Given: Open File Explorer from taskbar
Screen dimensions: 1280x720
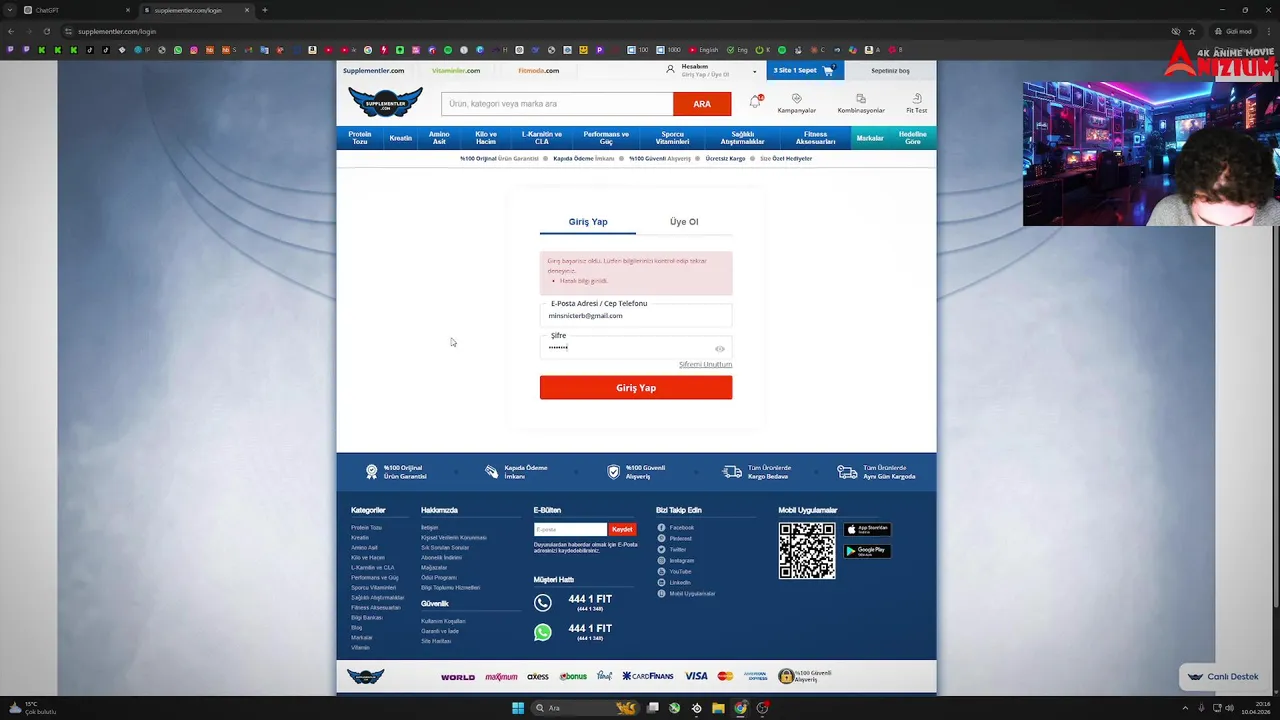Looking at the screenshot, I should click(x=718, y=708).
